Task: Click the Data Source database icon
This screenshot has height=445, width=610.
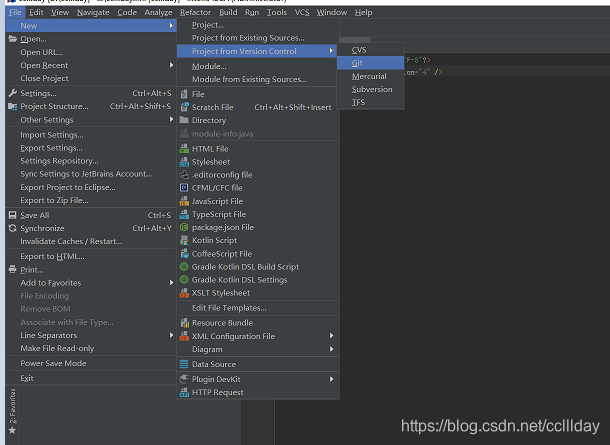Action: pos(184,364)
